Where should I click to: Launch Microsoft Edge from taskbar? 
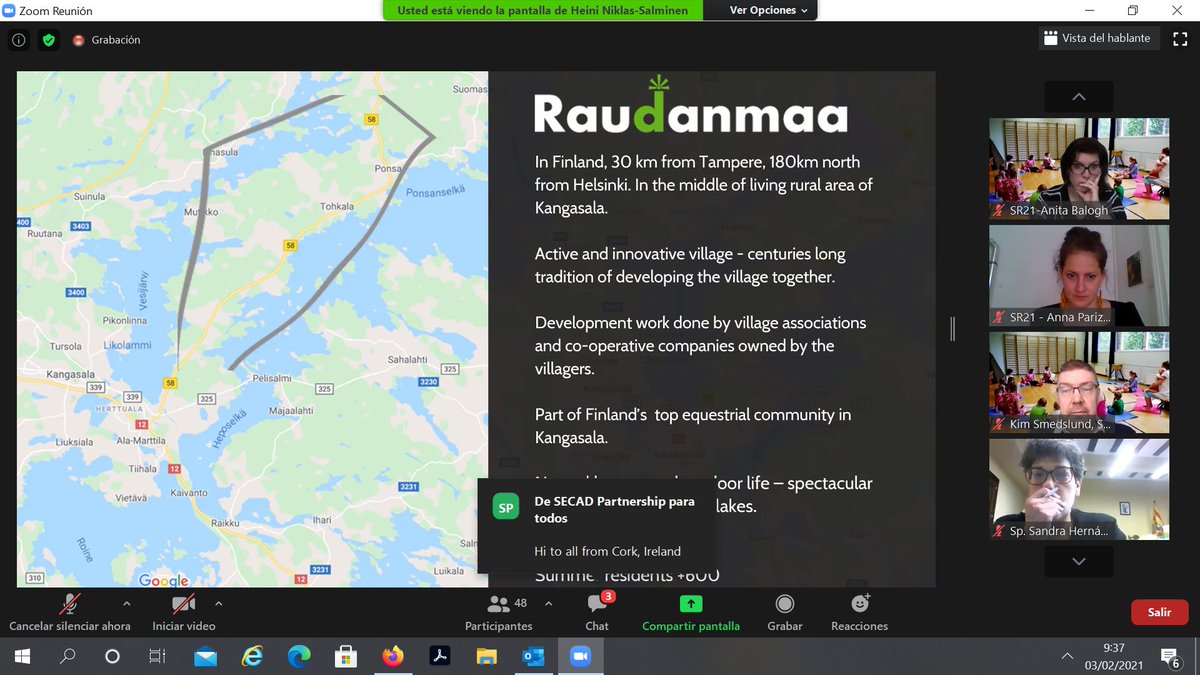click(x=299, y=656)
